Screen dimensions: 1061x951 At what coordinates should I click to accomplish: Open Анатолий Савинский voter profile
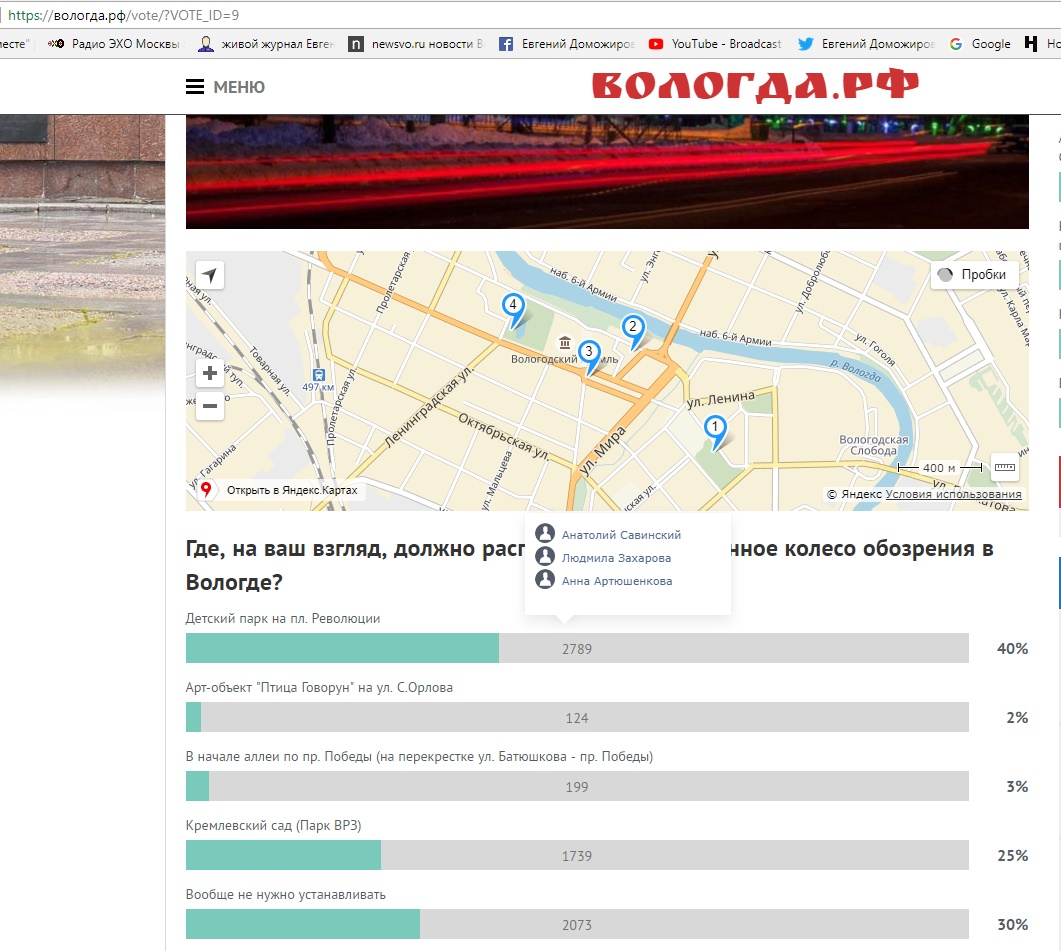pyautogui.click(x=620, y=535)
